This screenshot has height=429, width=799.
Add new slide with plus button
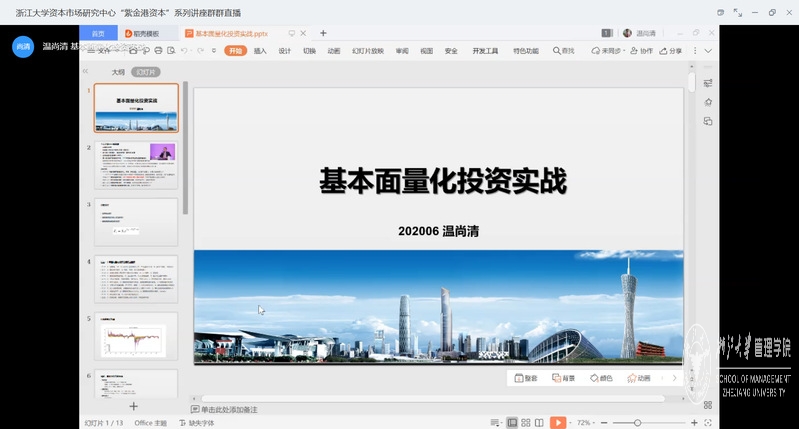pos(134,406)
